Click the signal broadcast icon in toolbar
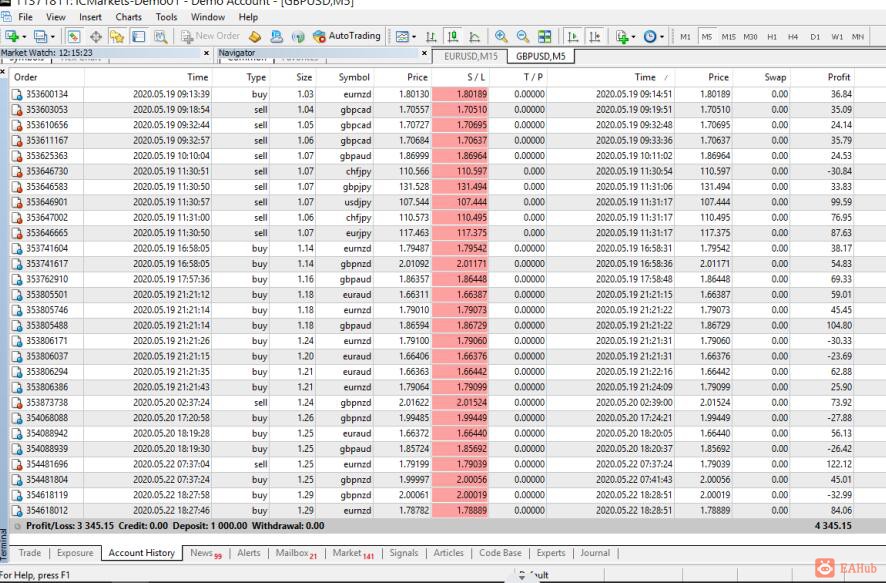This screenshot has height=583, width=886. 298,37
